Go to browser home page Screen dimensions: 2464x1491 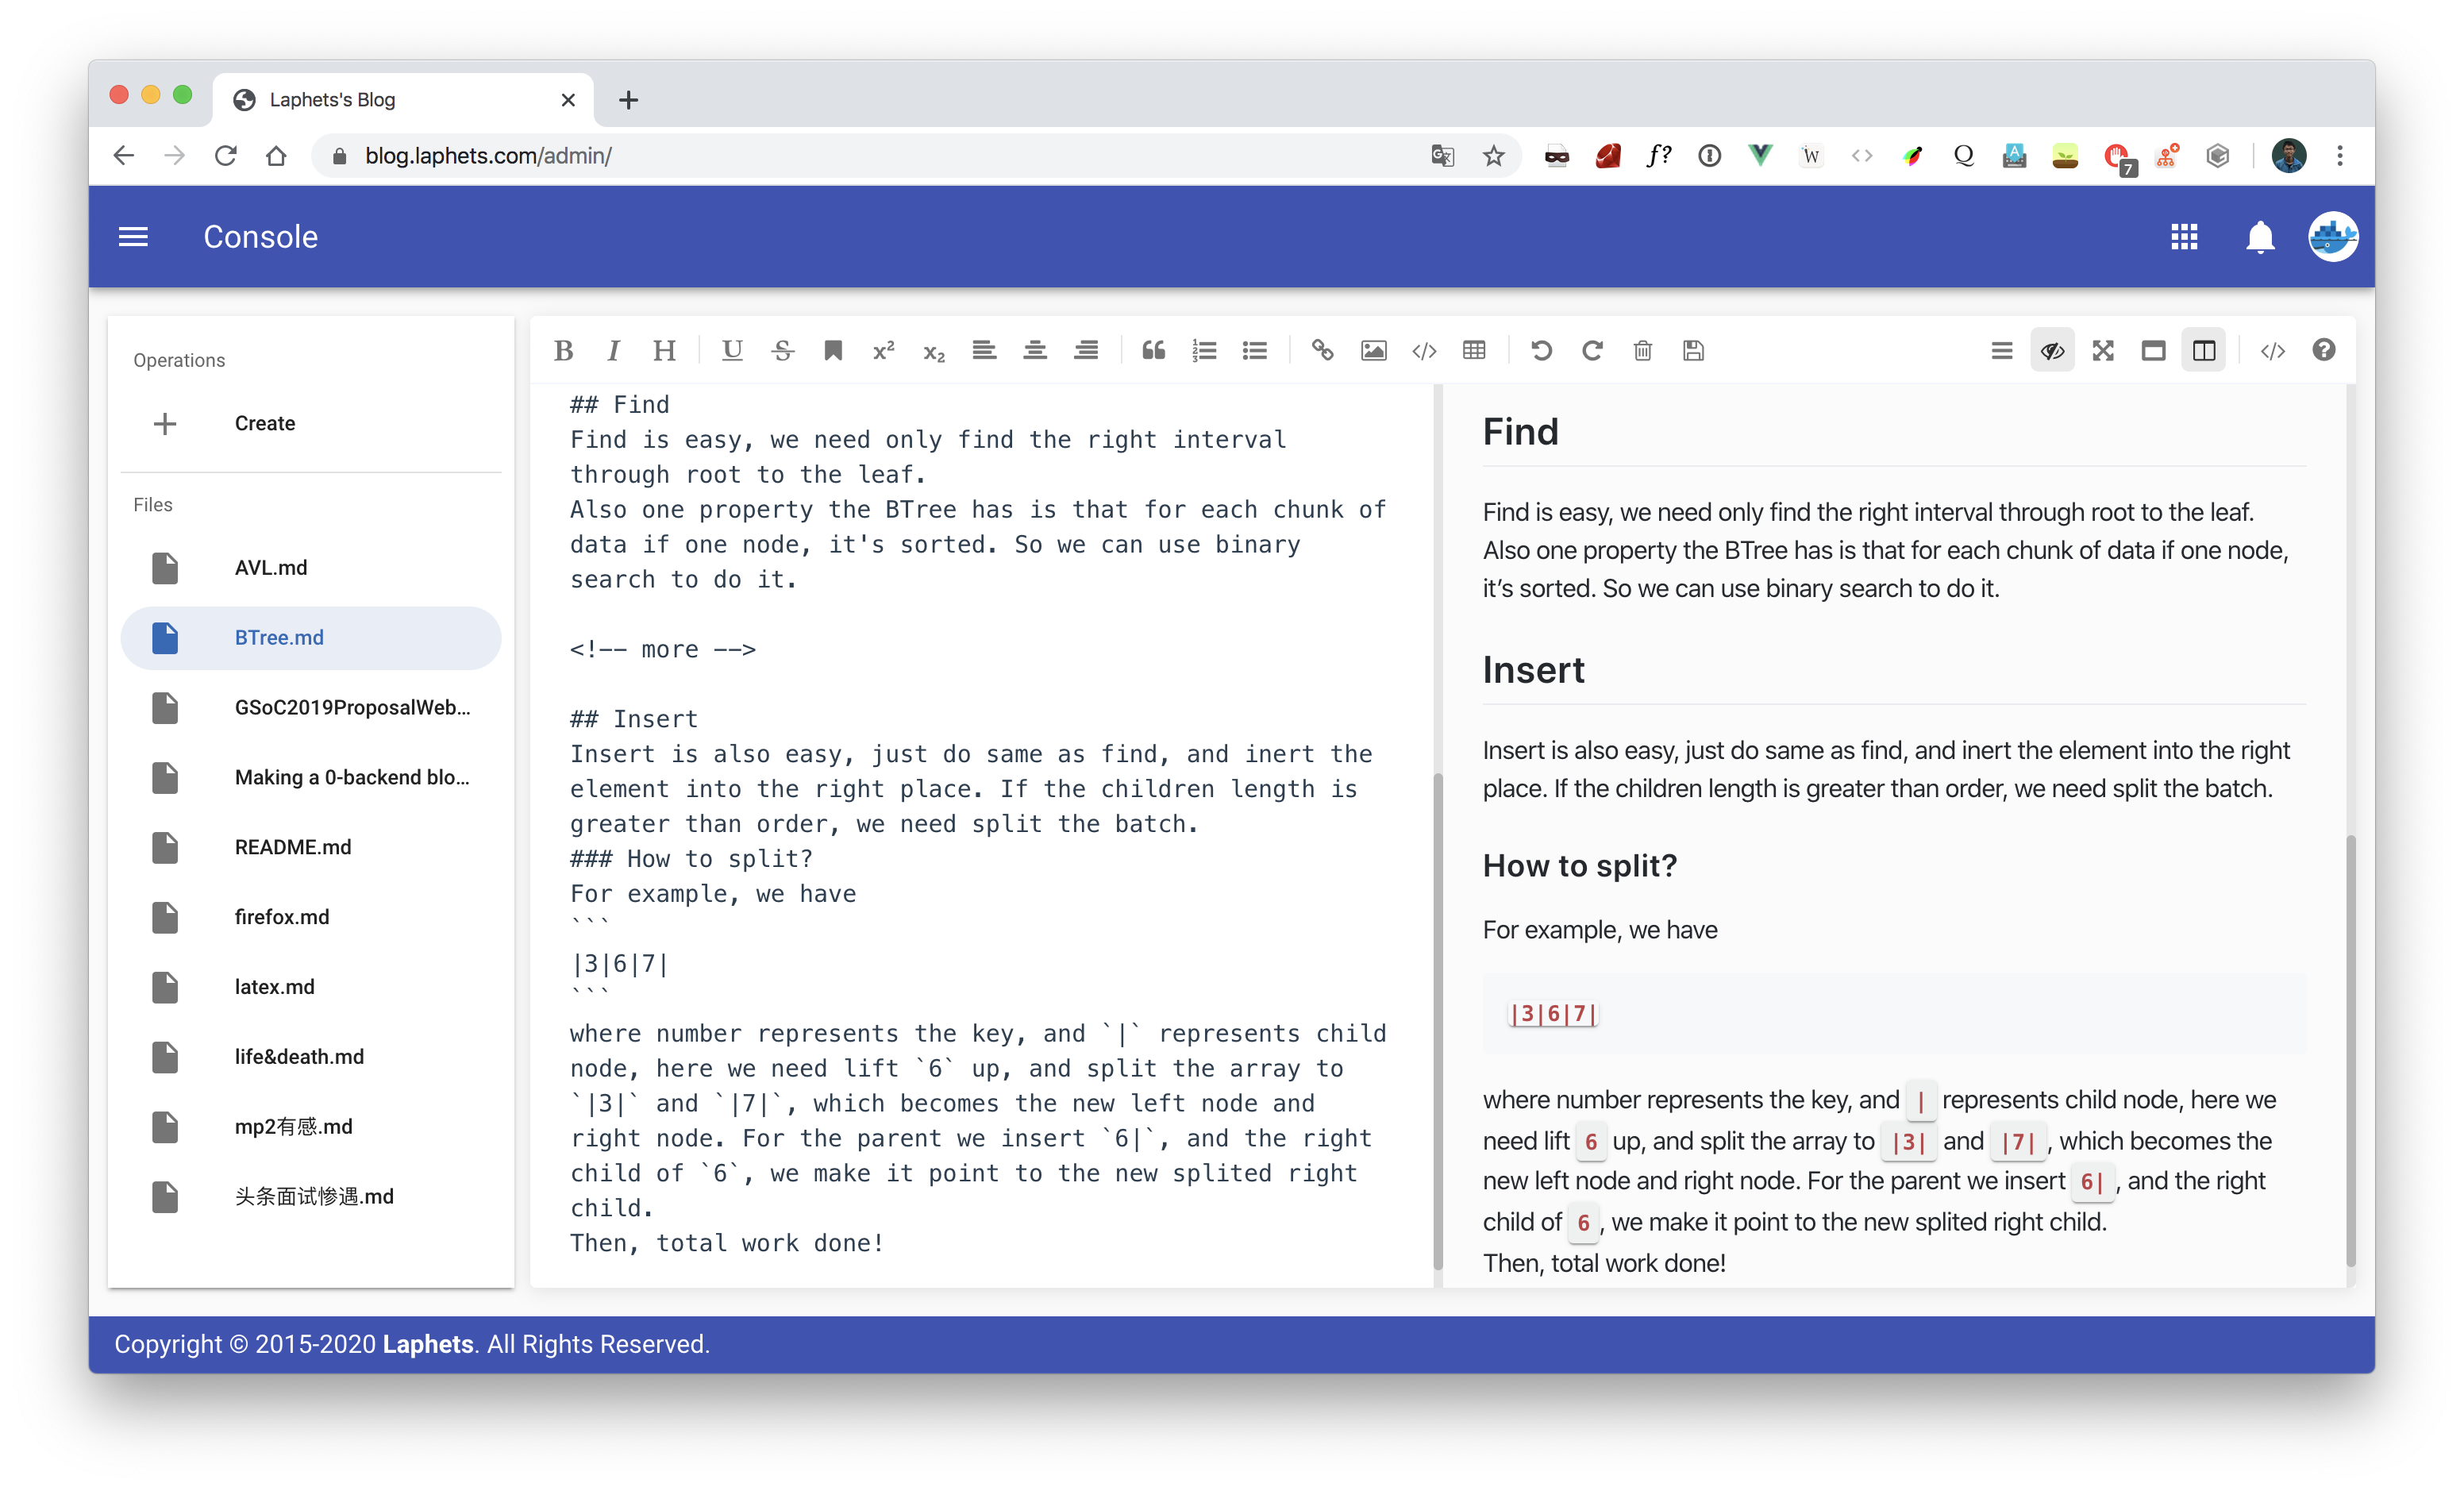(x=277, y=156)
